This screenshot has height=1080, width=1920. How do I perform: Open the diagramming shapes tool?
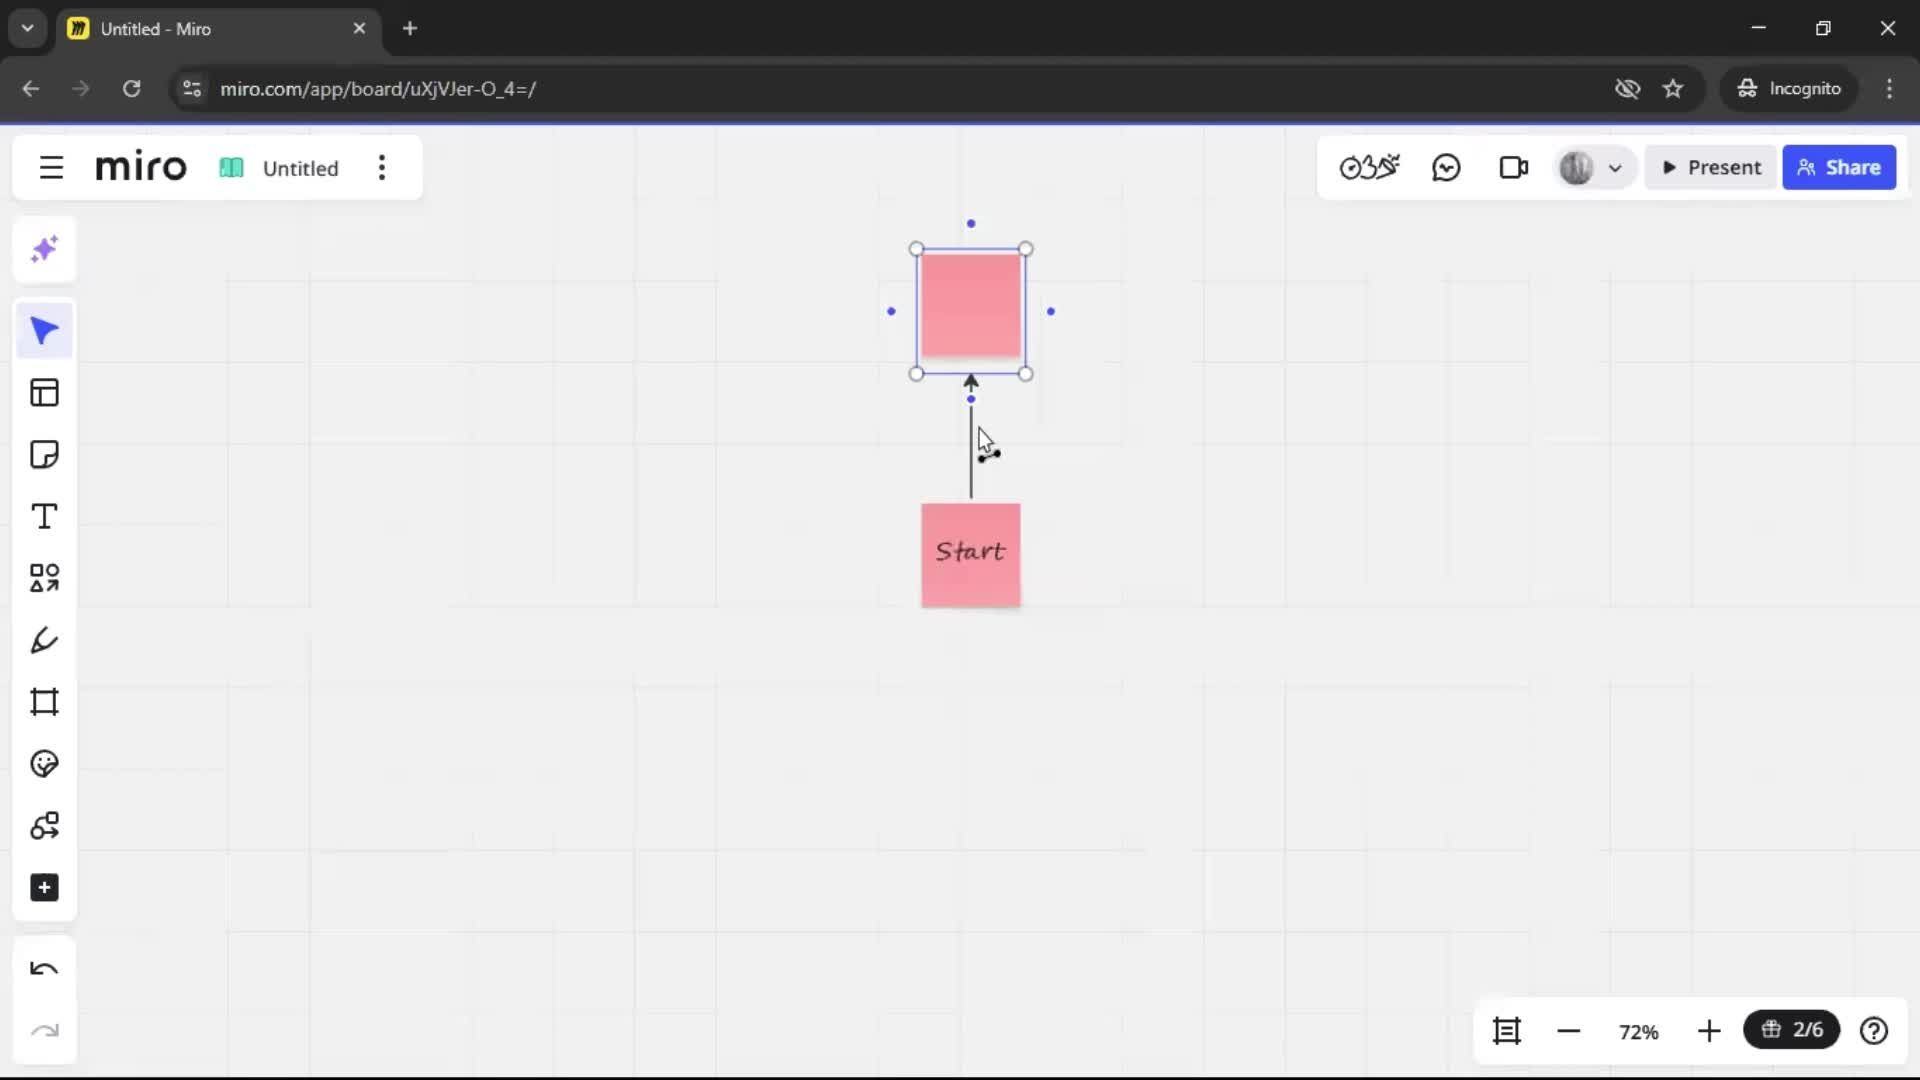coord(44,826)
